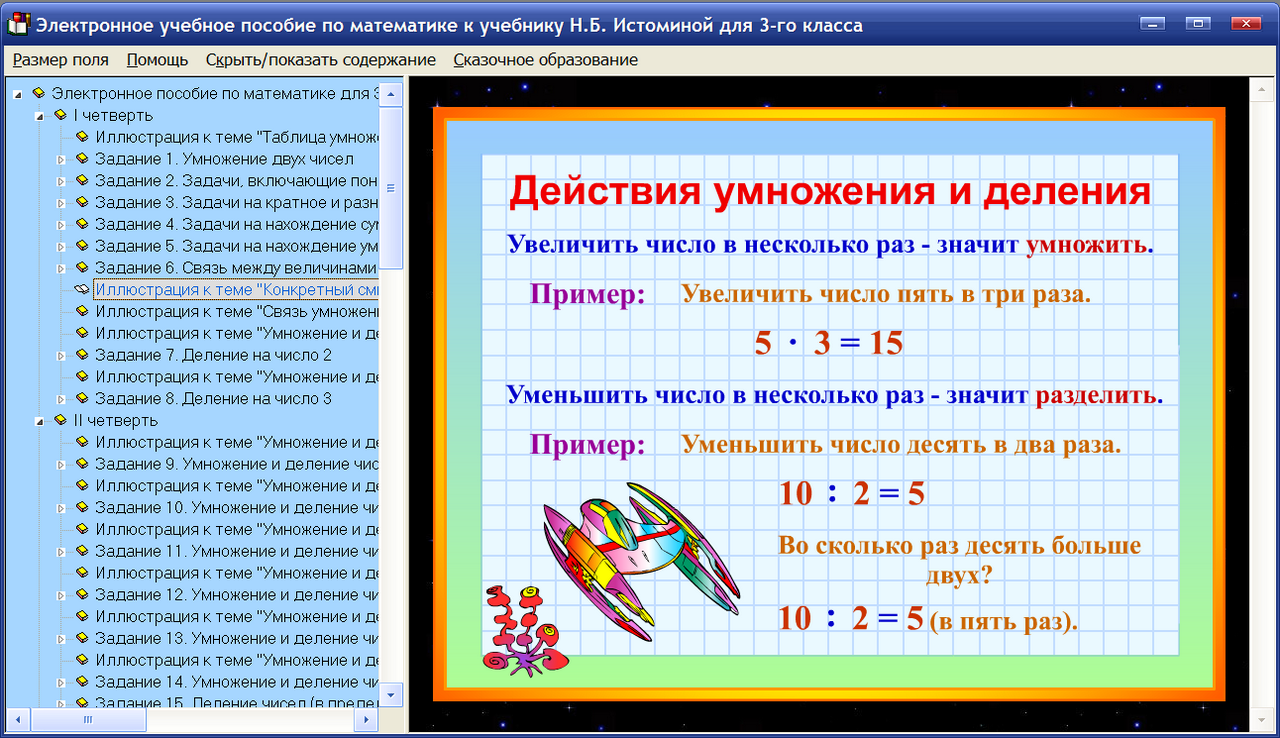Collapse the 'I четверть' tree branch

38,115
